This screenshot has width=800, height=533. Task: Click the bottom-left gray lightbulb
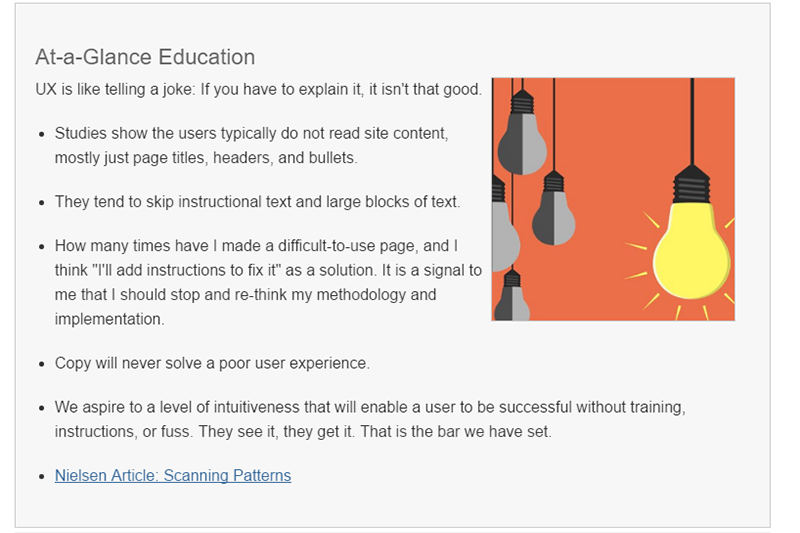[x=512, y=297]
